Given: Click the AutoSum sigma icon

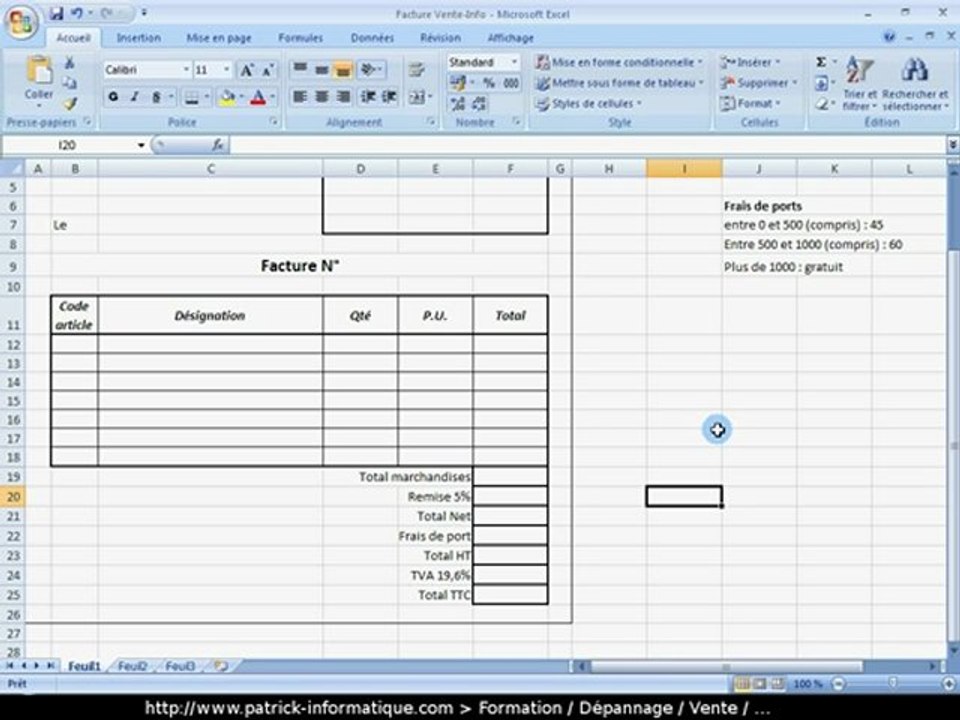Looking at the screenshot, I should pyautogui.click(x=821, y=62).
